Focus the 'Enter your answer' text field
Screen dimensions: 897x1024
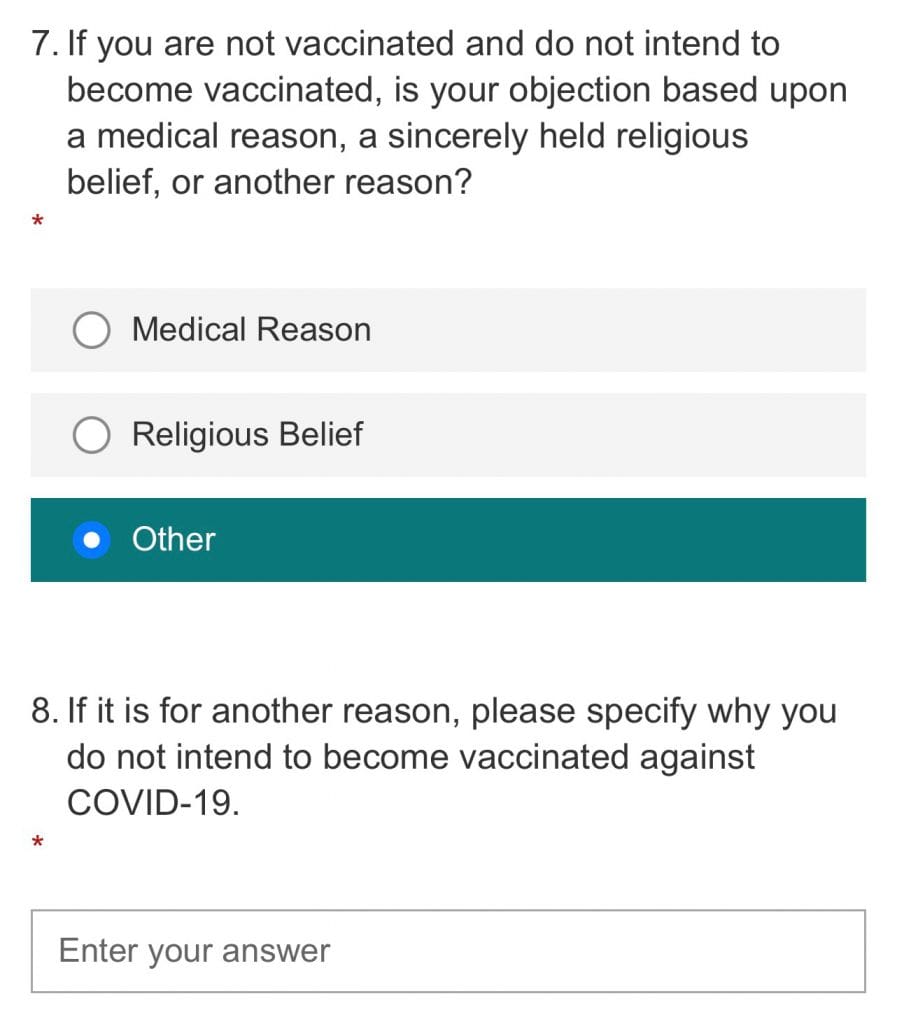pyautogui.click(x=448, y=951)
